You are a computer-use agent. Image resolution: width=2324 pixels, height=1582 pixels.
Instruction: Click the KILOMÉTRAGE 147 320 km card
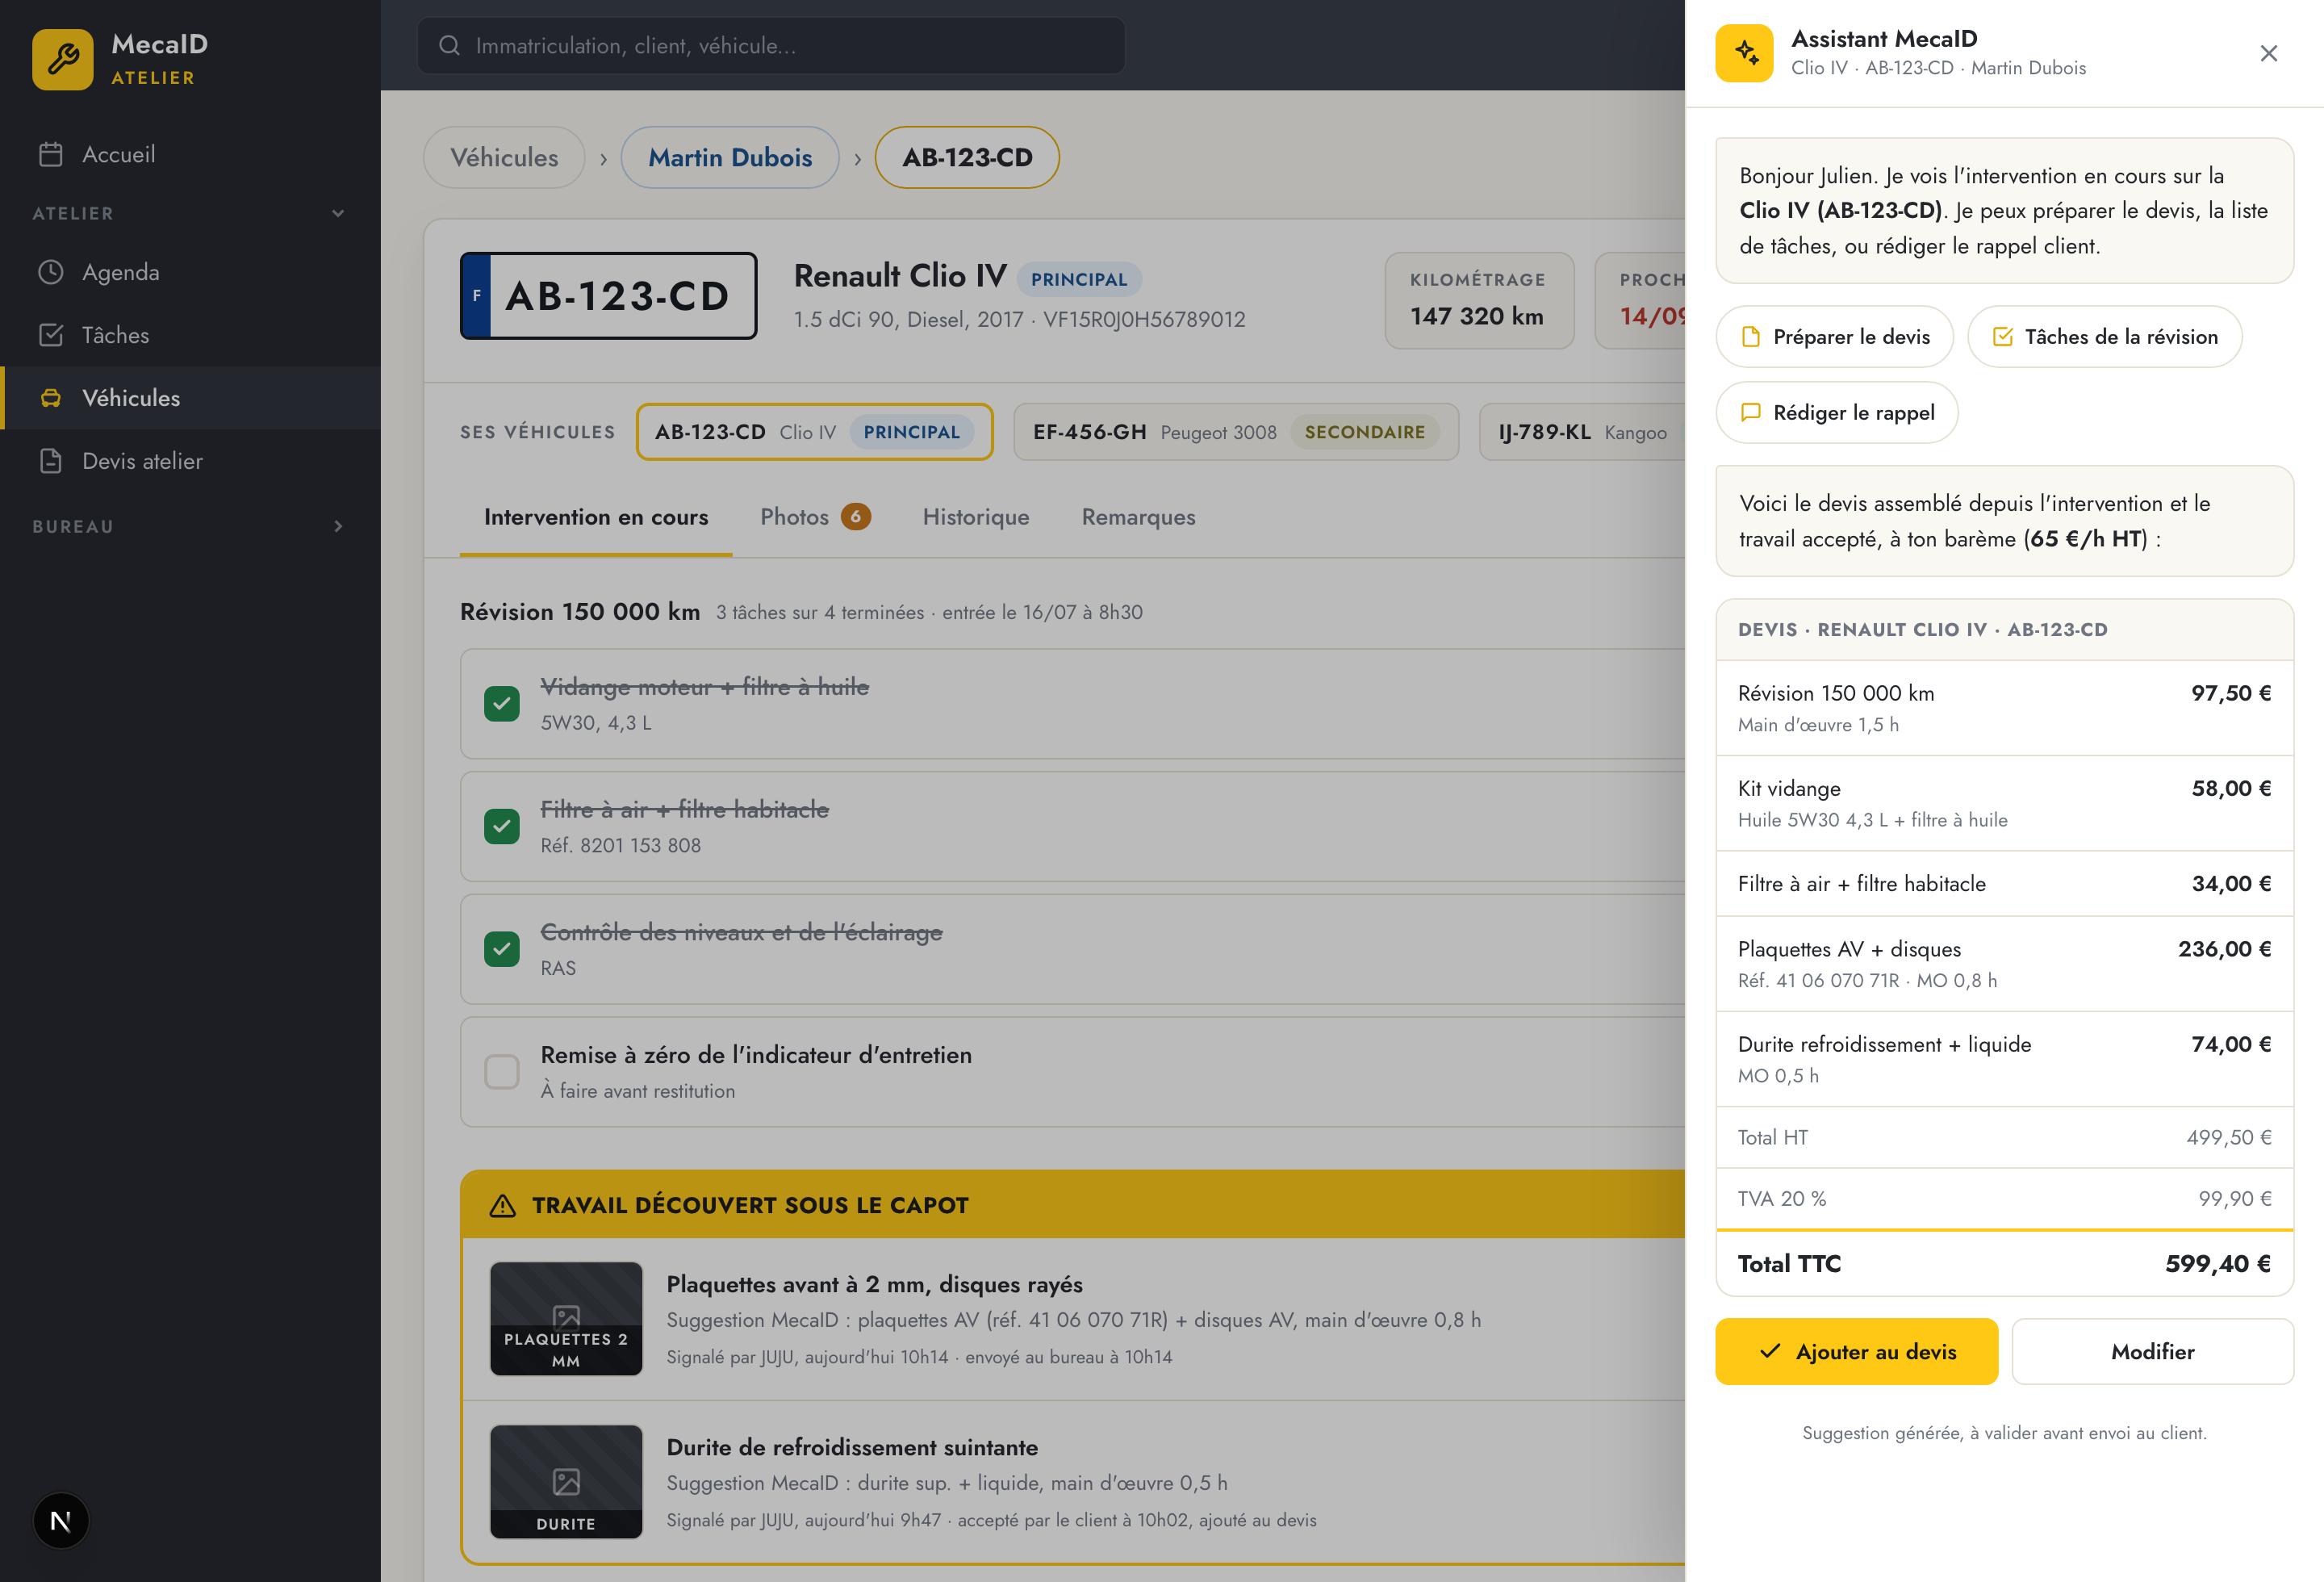1478,300
